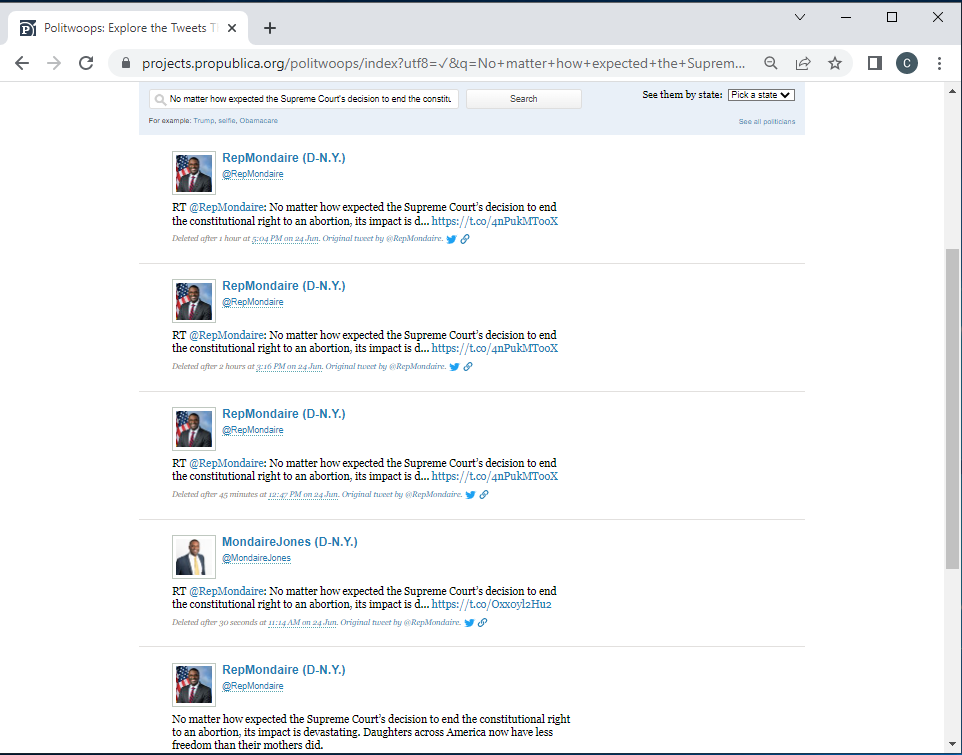Open the Chrome profile avatar C
This screenshot has height=755, width=962.
907,63
